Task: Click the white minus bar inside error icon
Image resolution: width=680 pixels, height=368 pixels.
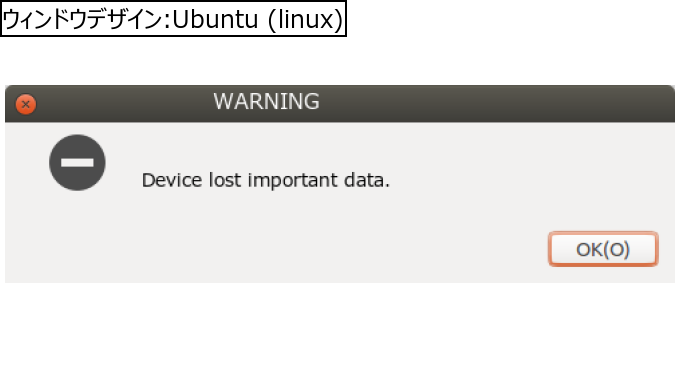Action: (77, 163)
